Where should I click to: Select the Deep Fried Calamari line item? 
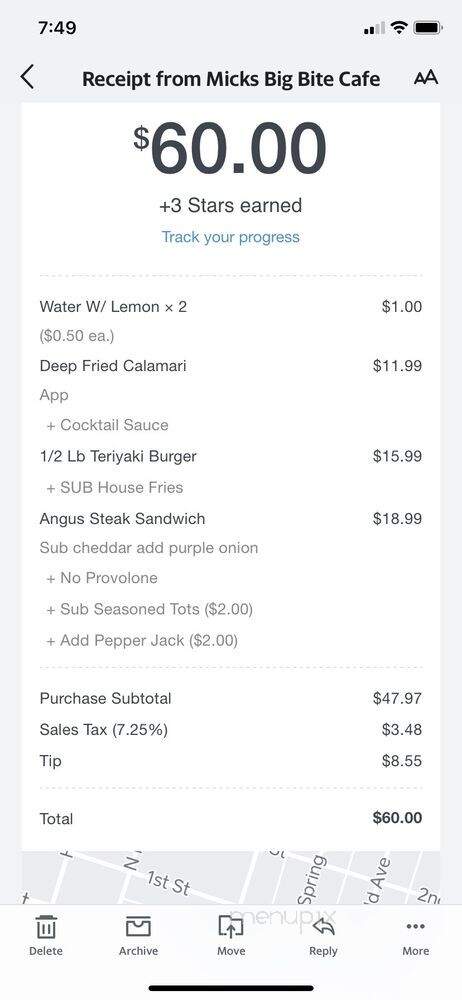click(230, 366)
